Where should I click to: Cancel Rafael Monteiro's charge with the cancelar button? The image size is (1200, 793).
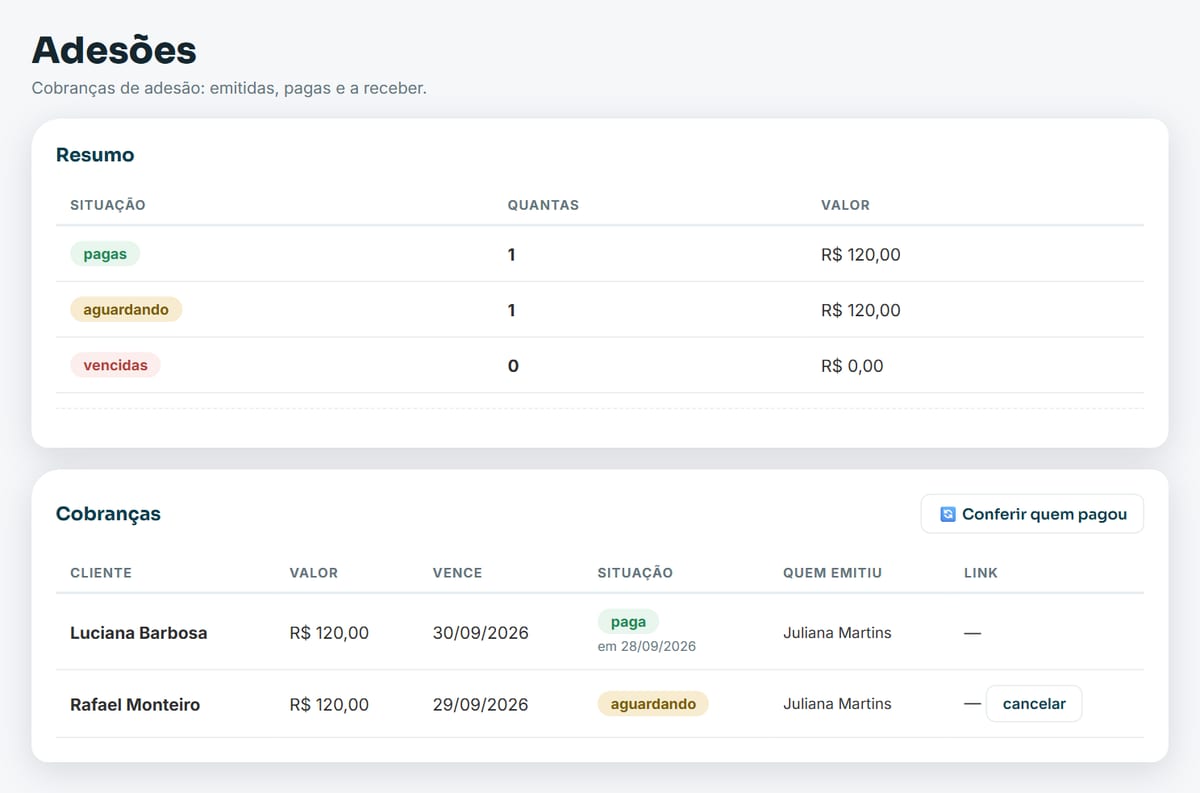(x=1034, y=704)
